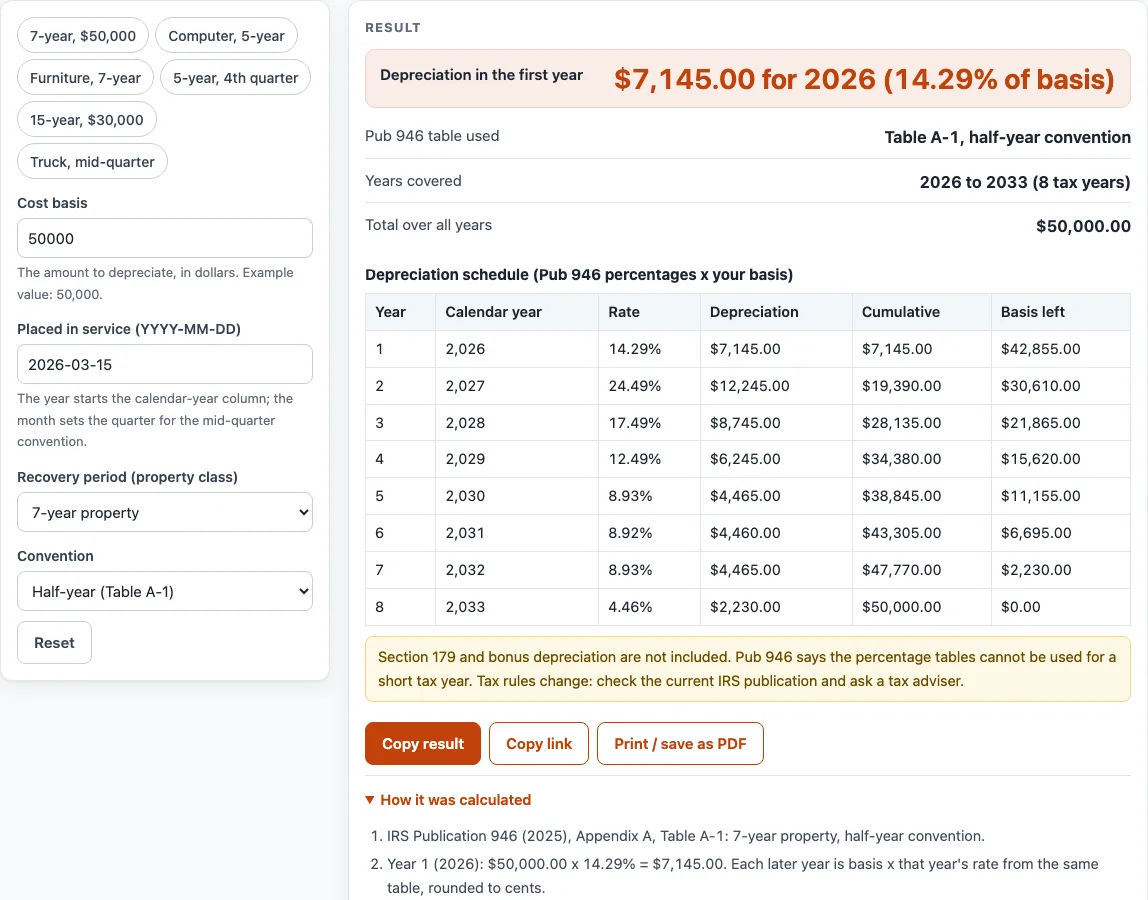
Task: Click the 'Basis left' column header
Action: 1061,312
